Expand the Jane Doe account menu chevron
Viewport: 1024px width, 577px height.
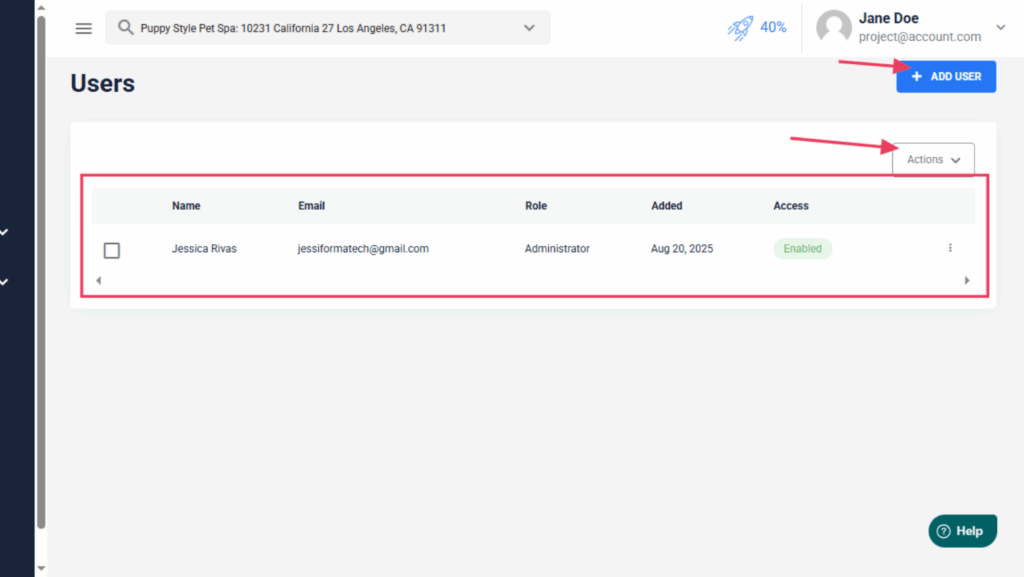tap(1000, 28)
